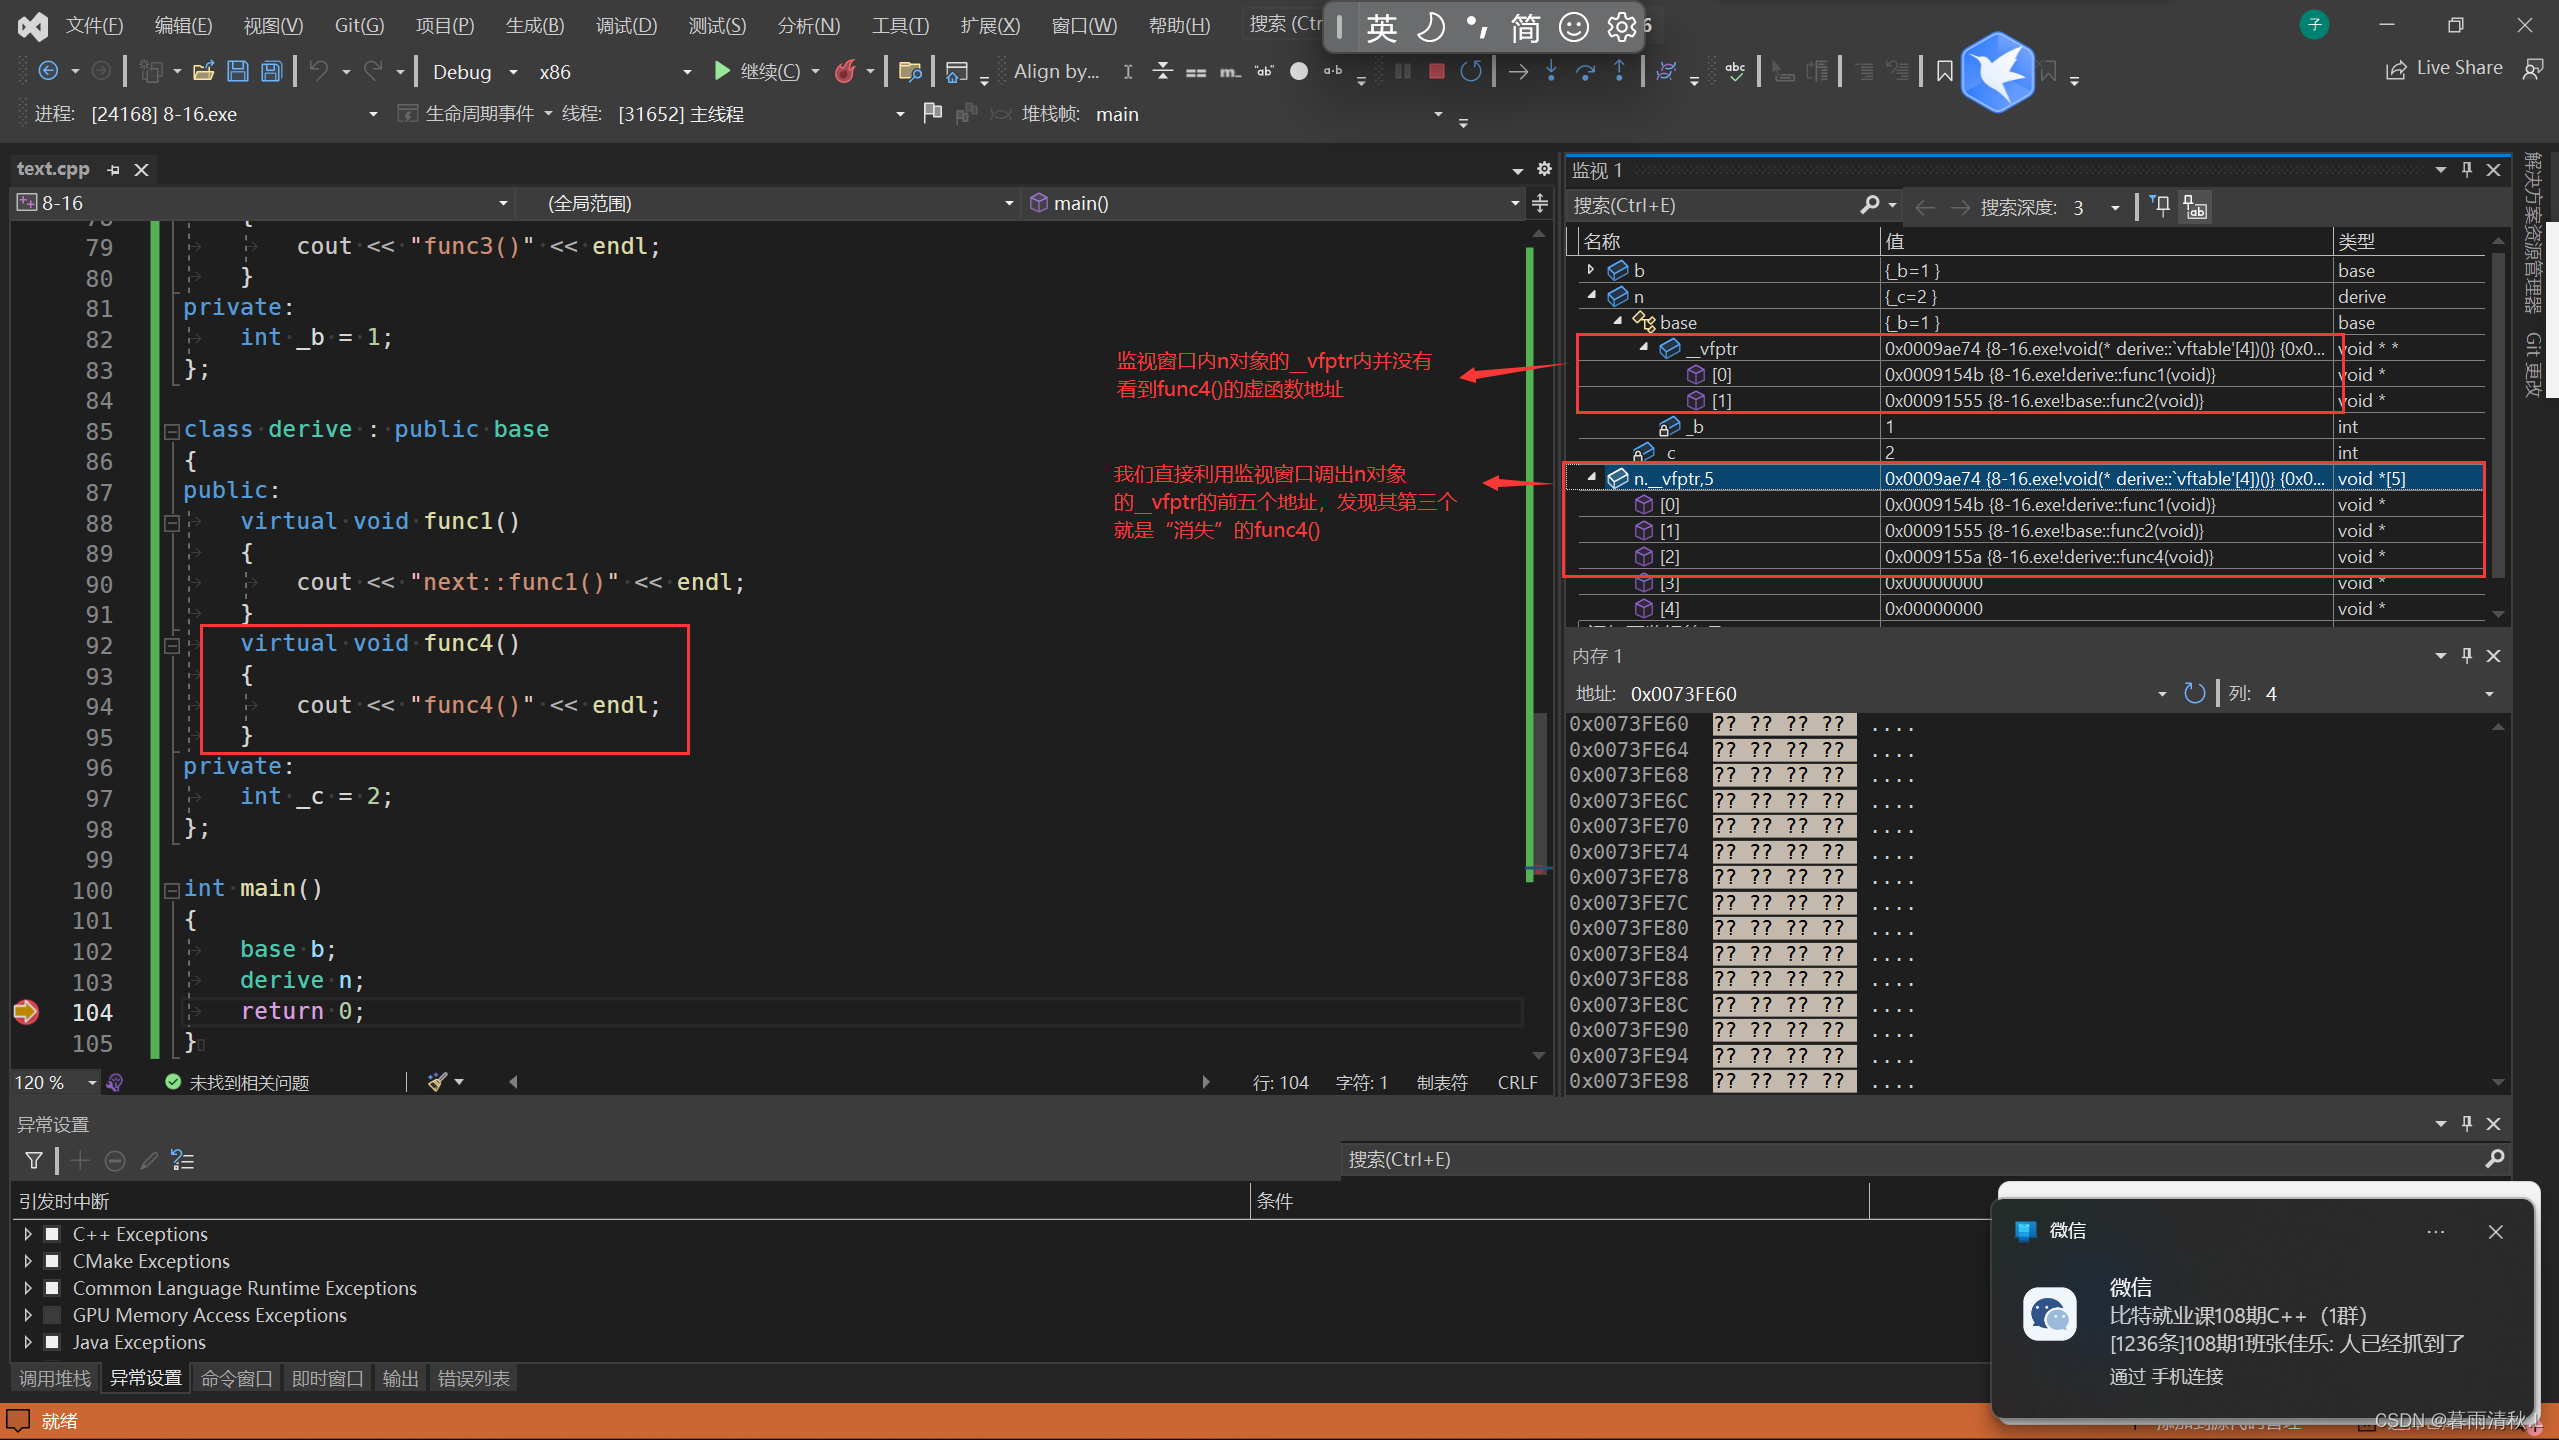The height and width of the screenshot is (1440, 2559).
Task: Click the Step Over arrow icon
Action: (1585, 71)
